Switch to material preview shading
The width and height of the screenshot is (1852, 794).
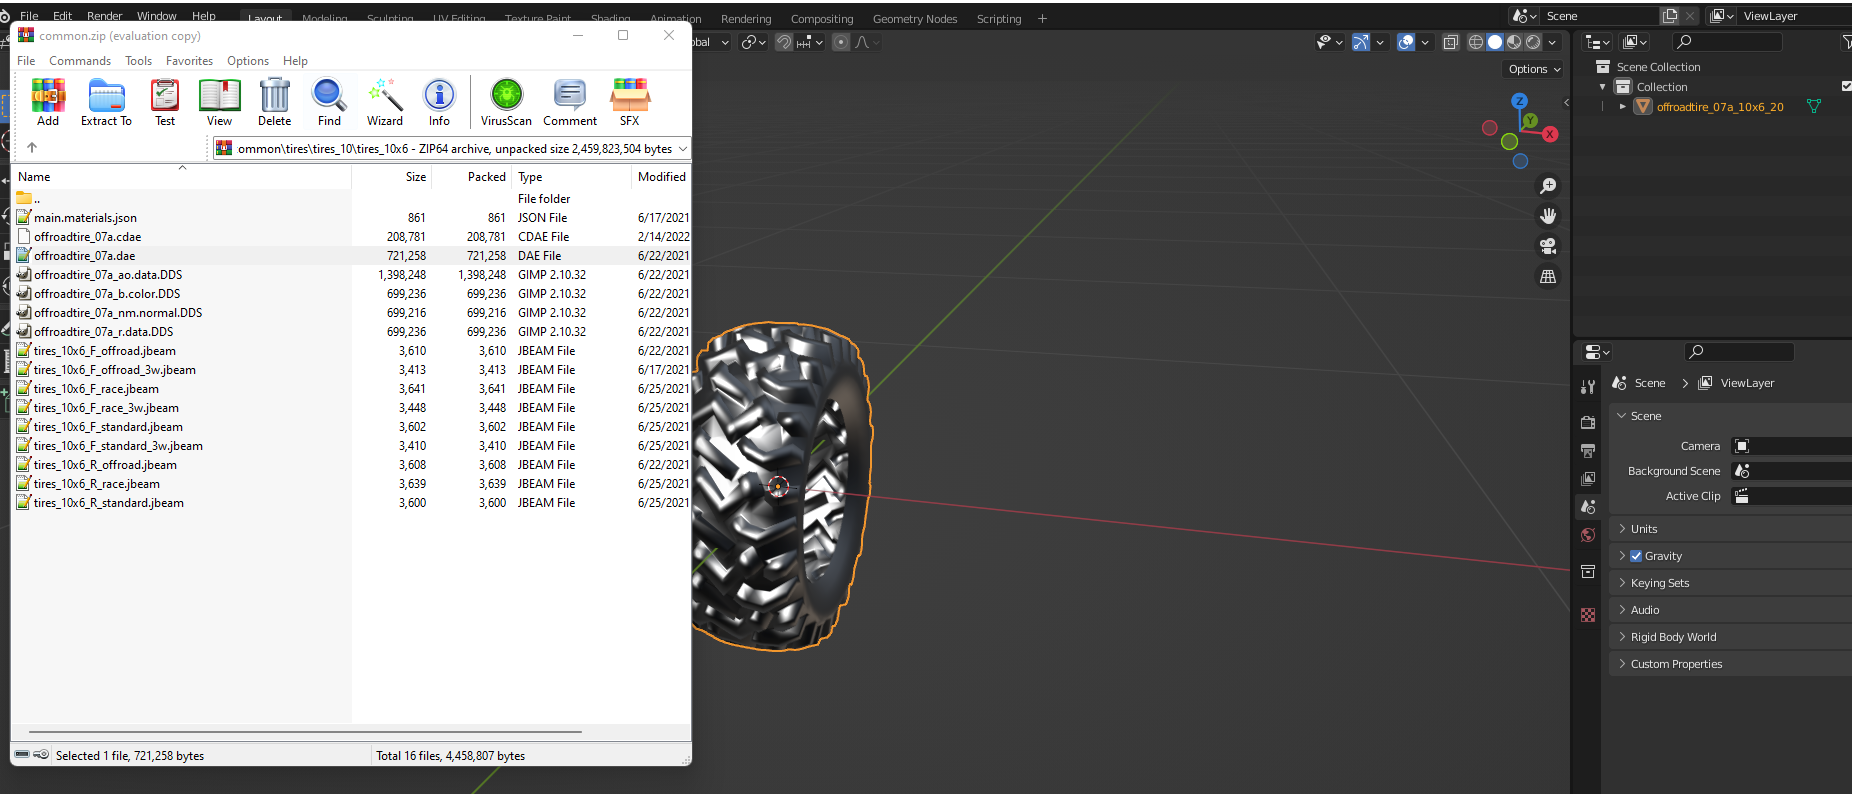(x=1514, y=42)
